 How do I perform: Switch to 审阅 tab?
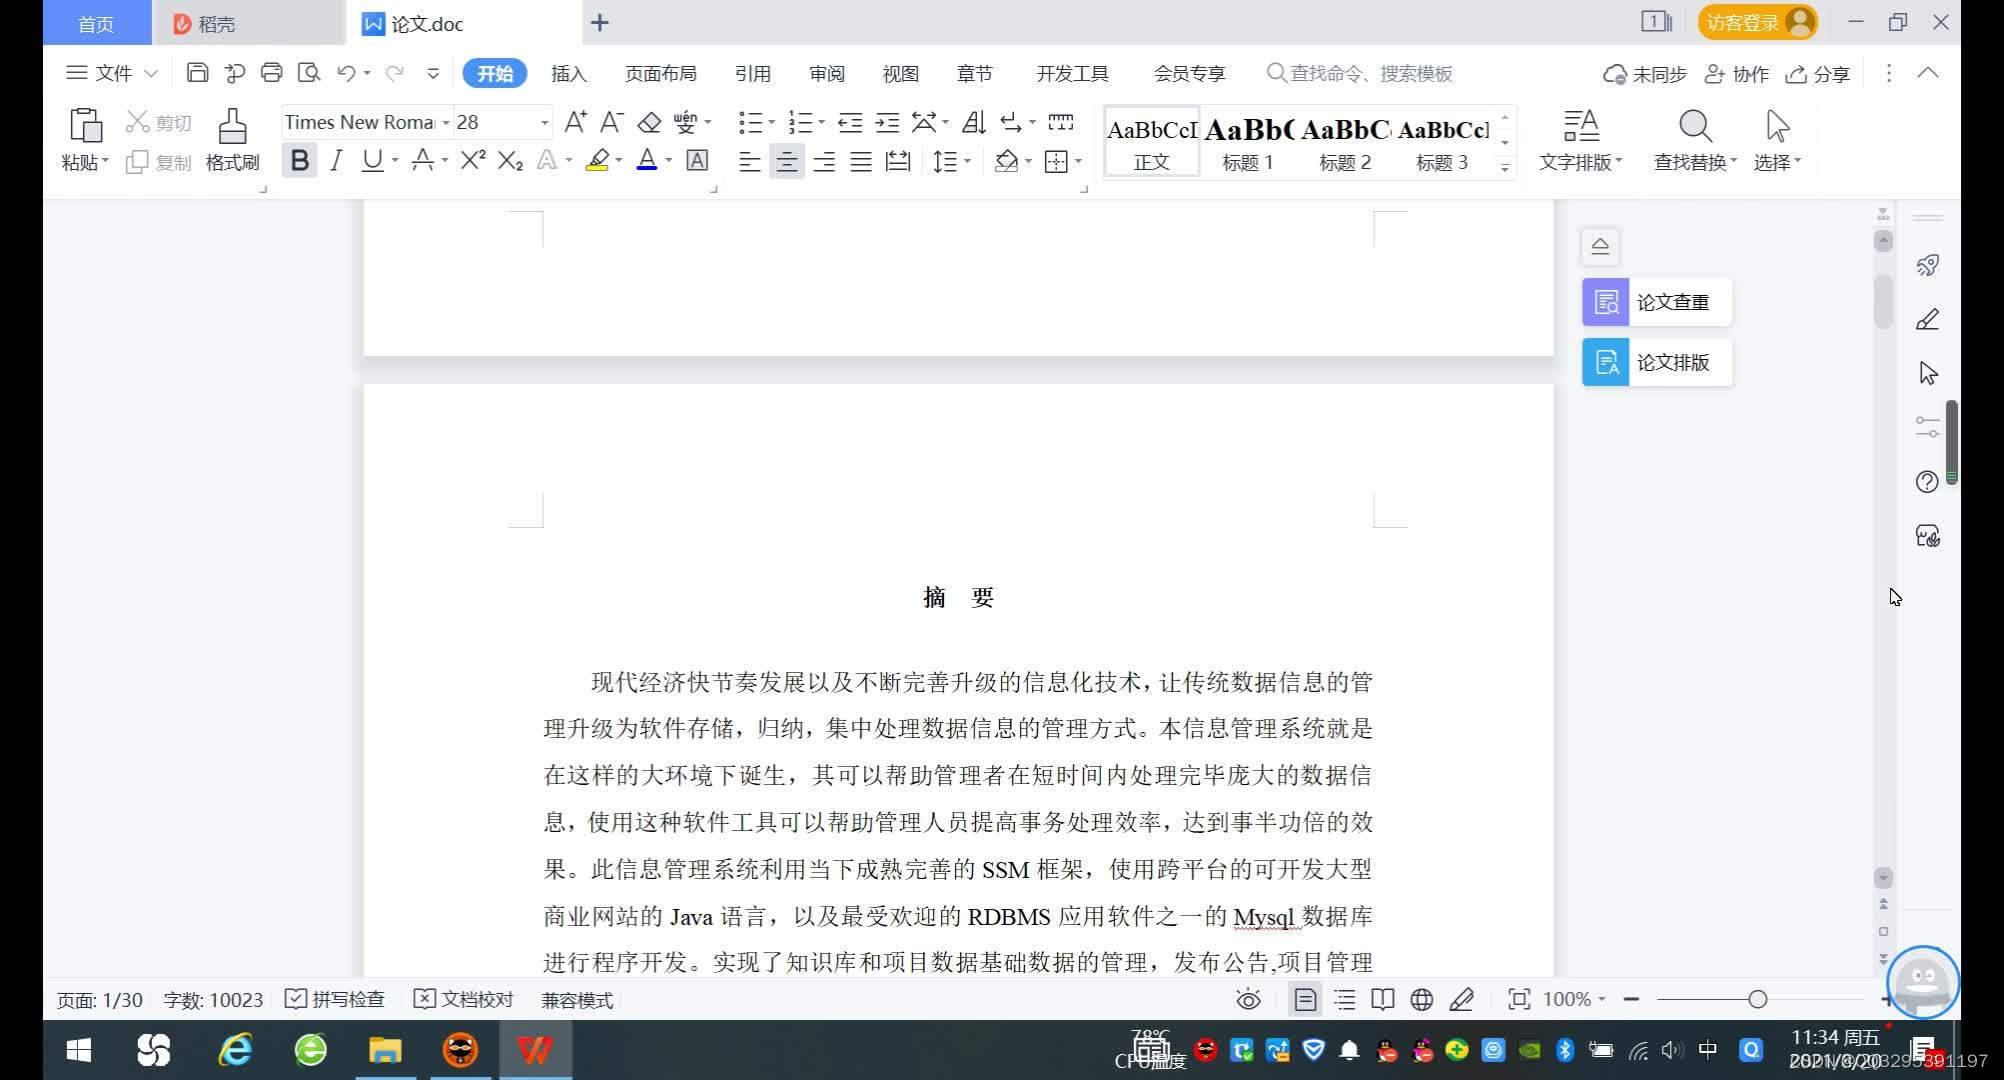(x=827, y=73)
